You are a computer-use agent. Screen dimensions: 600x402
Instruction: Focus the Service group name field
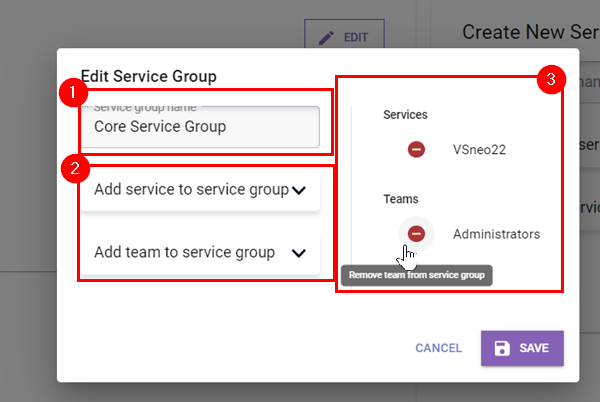pos(200,128)
